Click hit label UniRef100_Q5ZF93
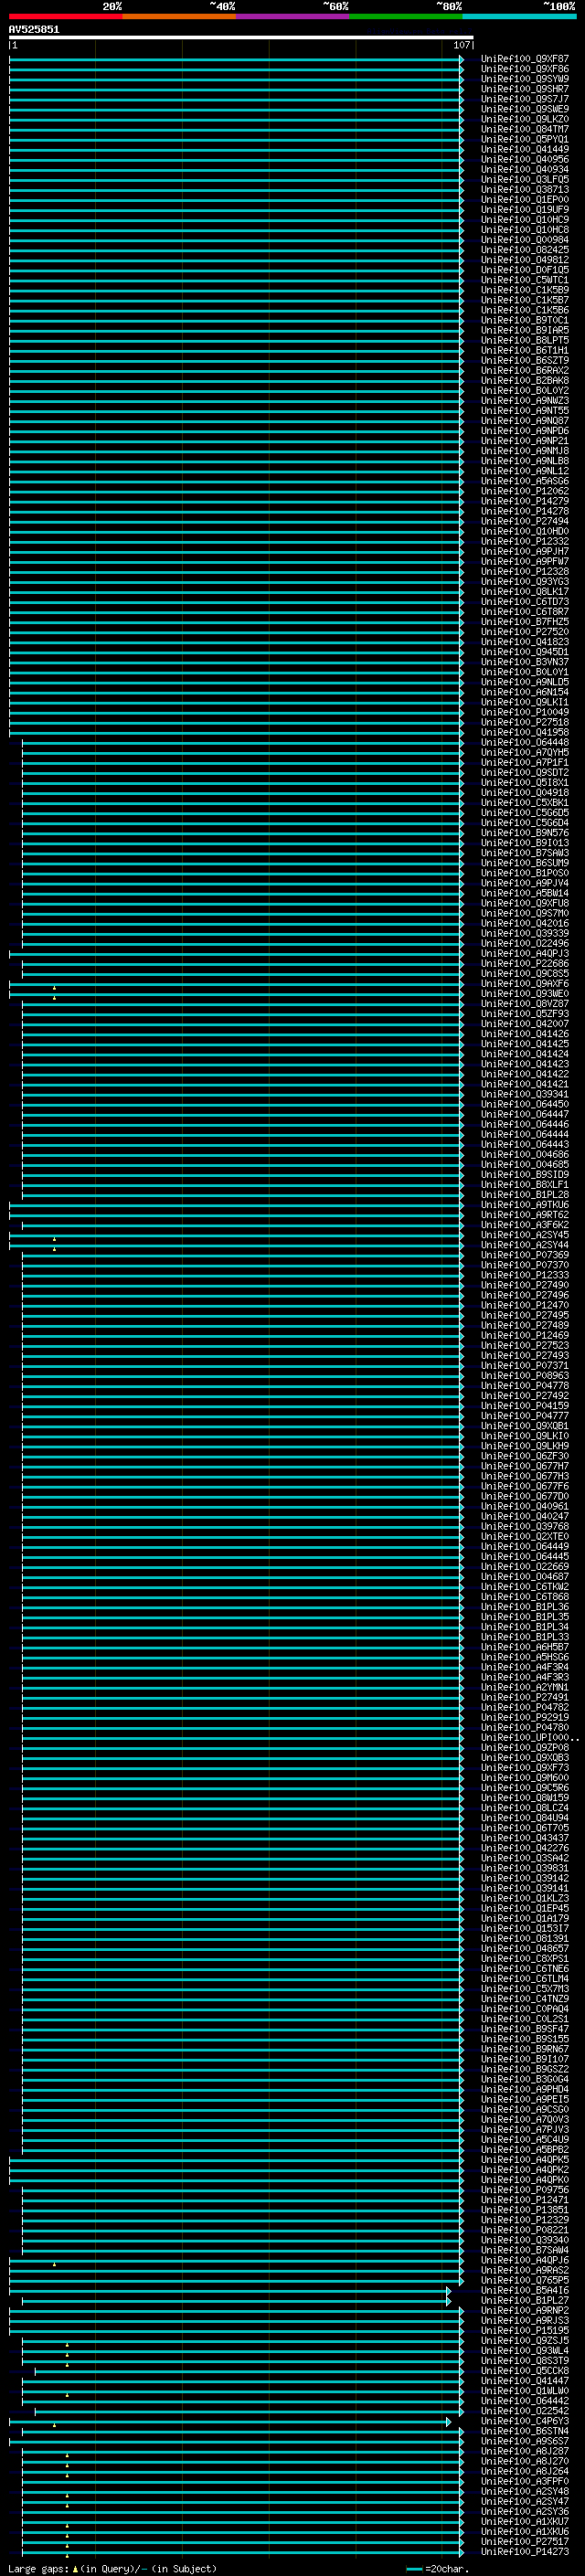This screenshot has width=585, height=2576. [x=525, y=1014]
